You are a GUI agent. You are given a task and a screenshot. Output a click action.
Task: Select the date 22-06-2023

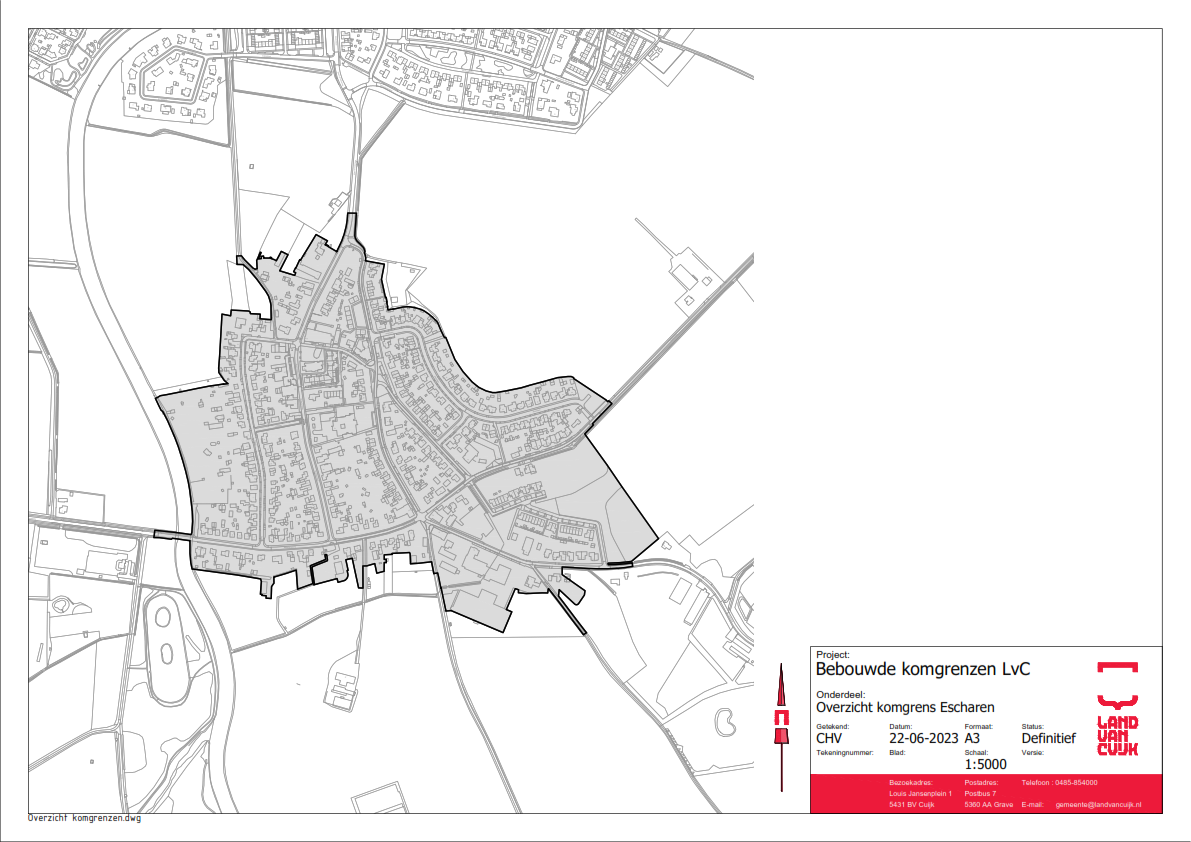[923, 739]
